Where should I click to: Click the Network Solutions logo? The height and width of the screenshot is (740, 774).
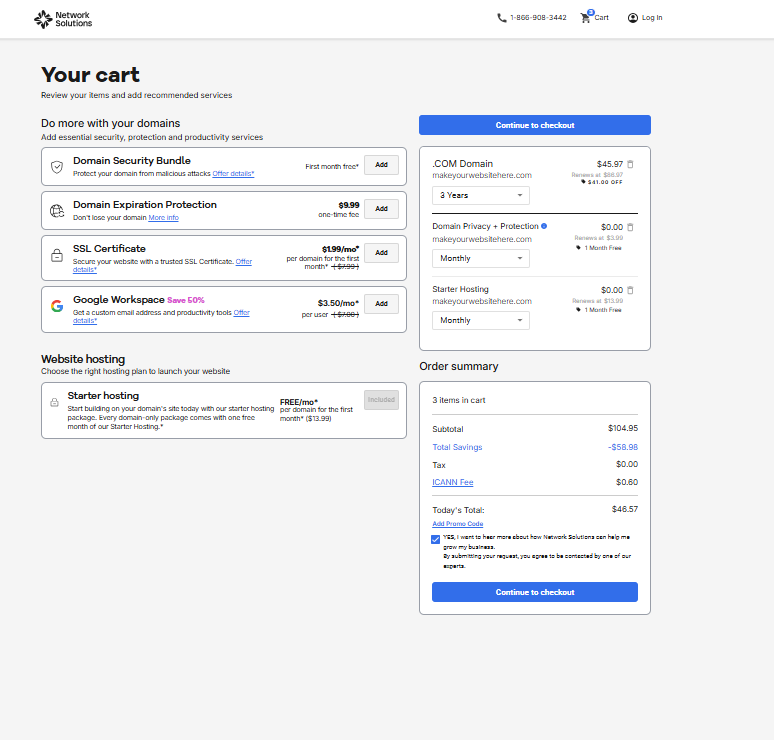point(63,19)
